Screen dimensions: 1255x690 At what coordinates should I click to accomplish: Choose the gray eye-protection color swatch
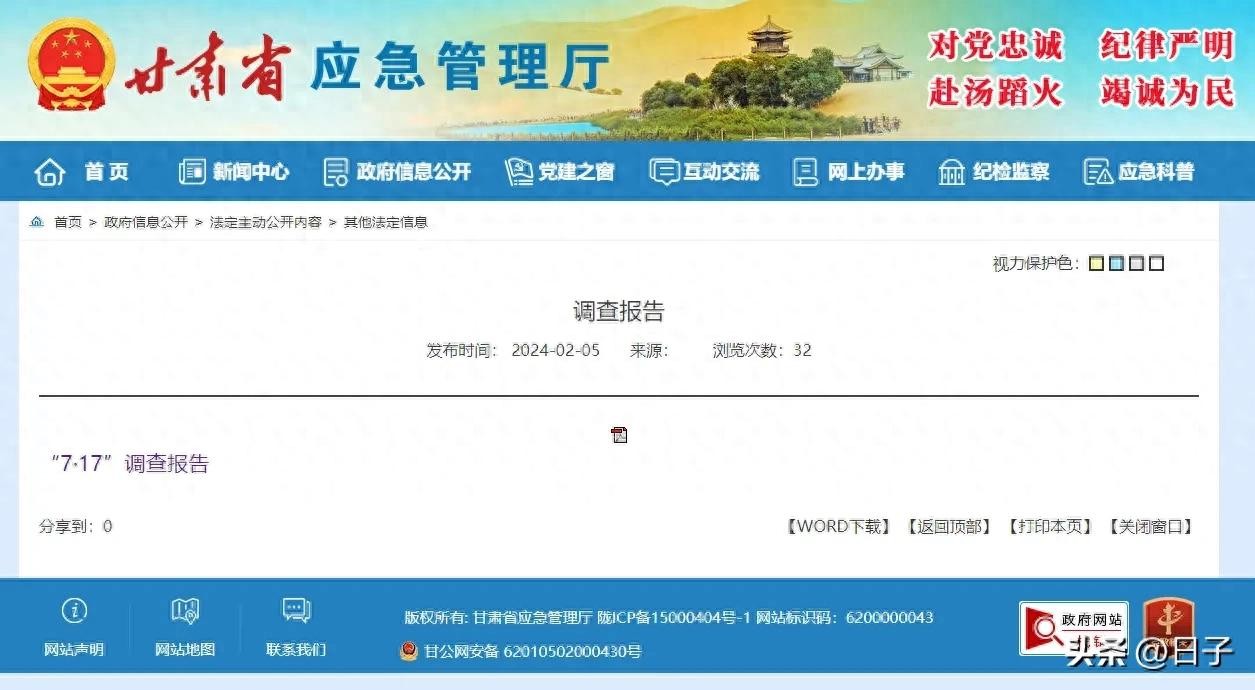pos(1136,264)
